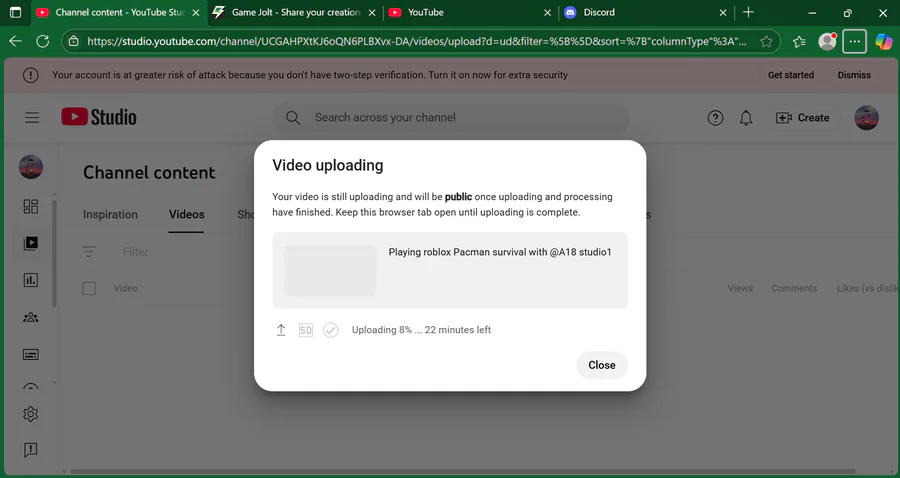The width and height of the screenshot is (900, 478).
Task: Click the title Playing roblox Pacman survival
Action: [500, 252]
